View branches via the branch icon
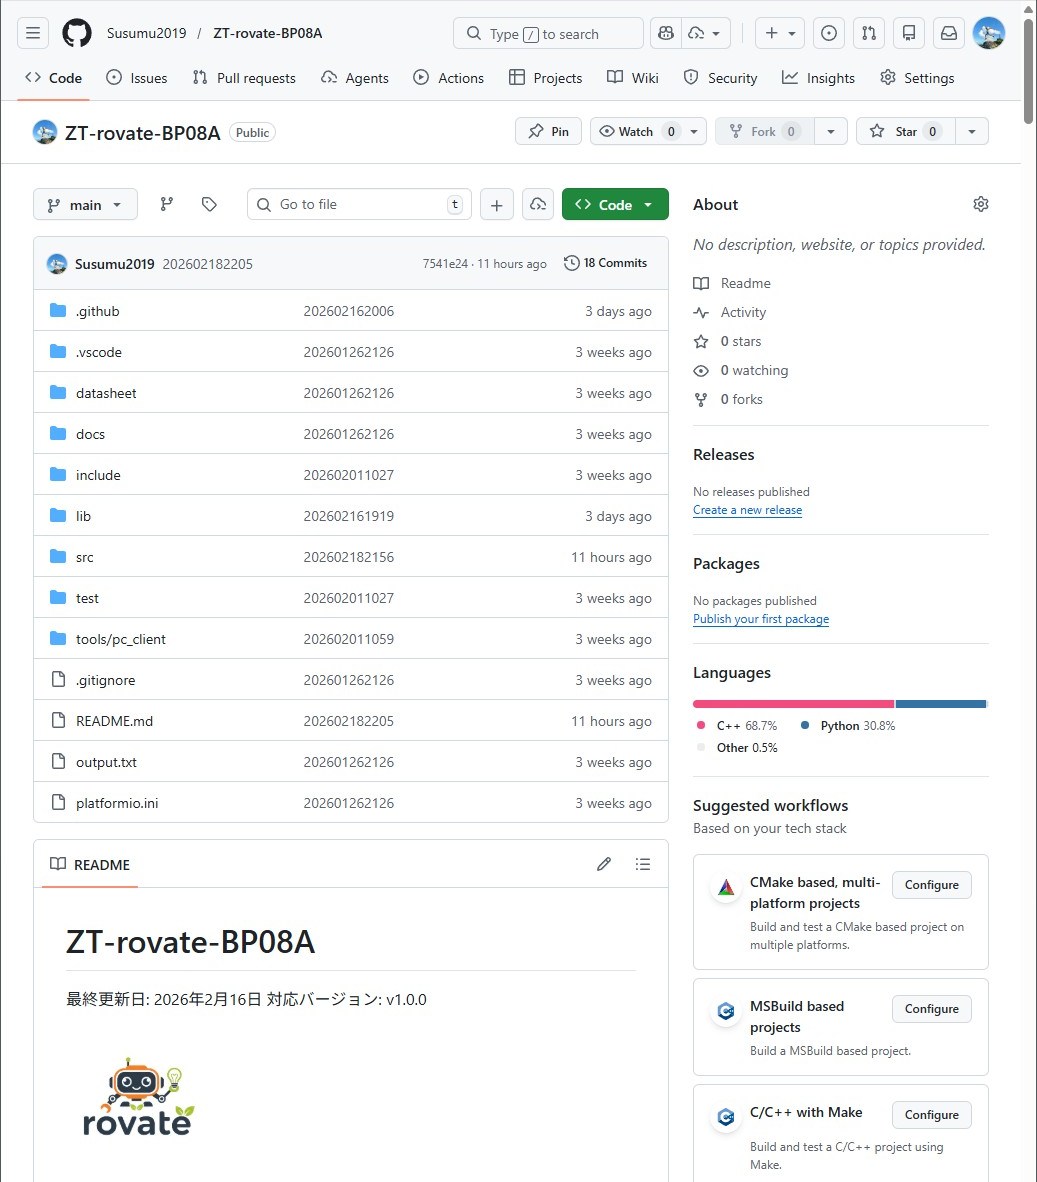Viewport: 1037px width, 1182px height. (x=167, y=204)
